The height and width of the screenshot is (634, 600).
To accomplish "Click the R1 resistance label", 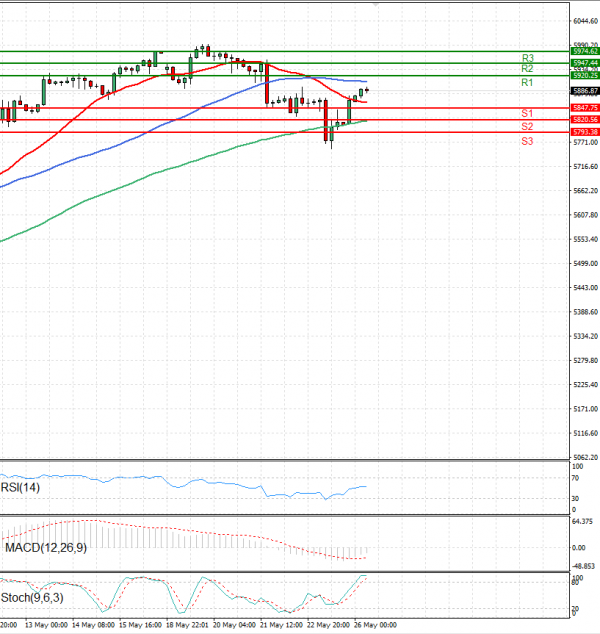I will pyautogui.click(x=527, y=83).
